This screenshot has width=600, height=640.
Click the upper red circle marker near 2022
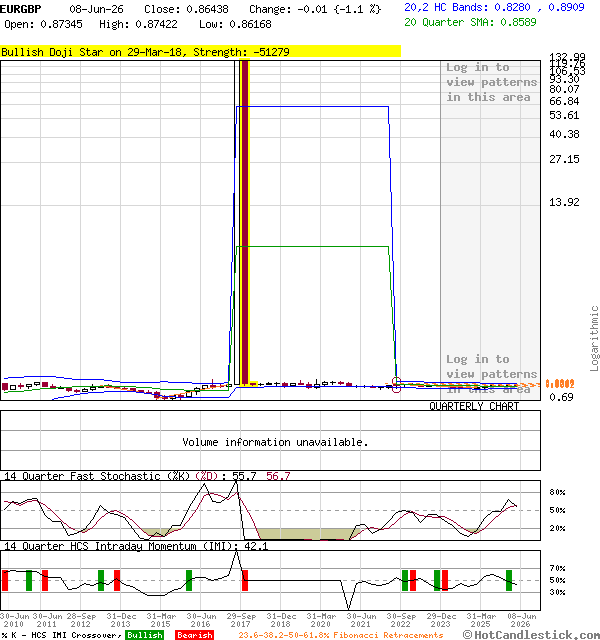(x=396, y=381)
